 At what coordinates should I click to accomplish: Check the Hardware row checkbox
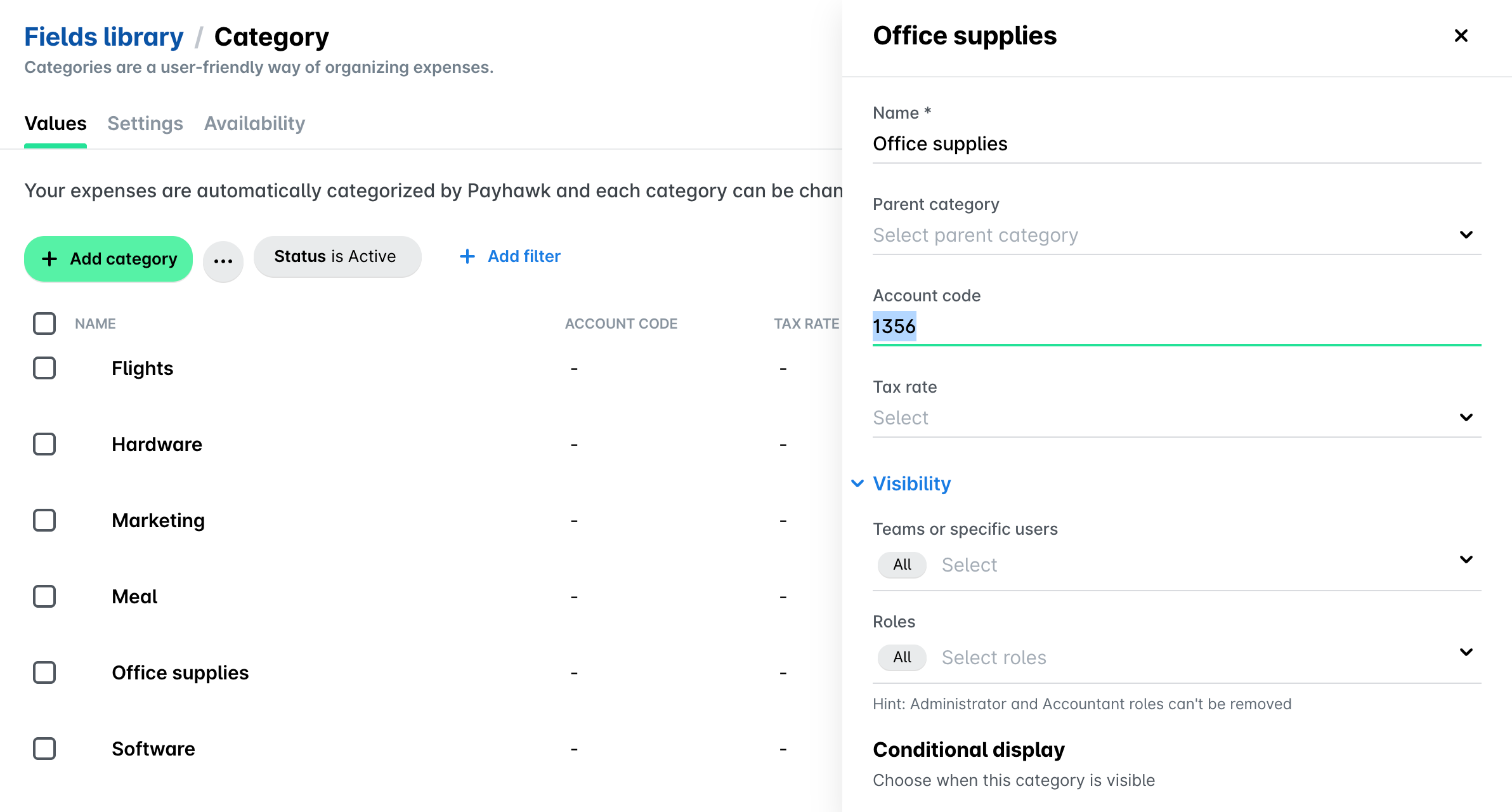tap(44, 444)
